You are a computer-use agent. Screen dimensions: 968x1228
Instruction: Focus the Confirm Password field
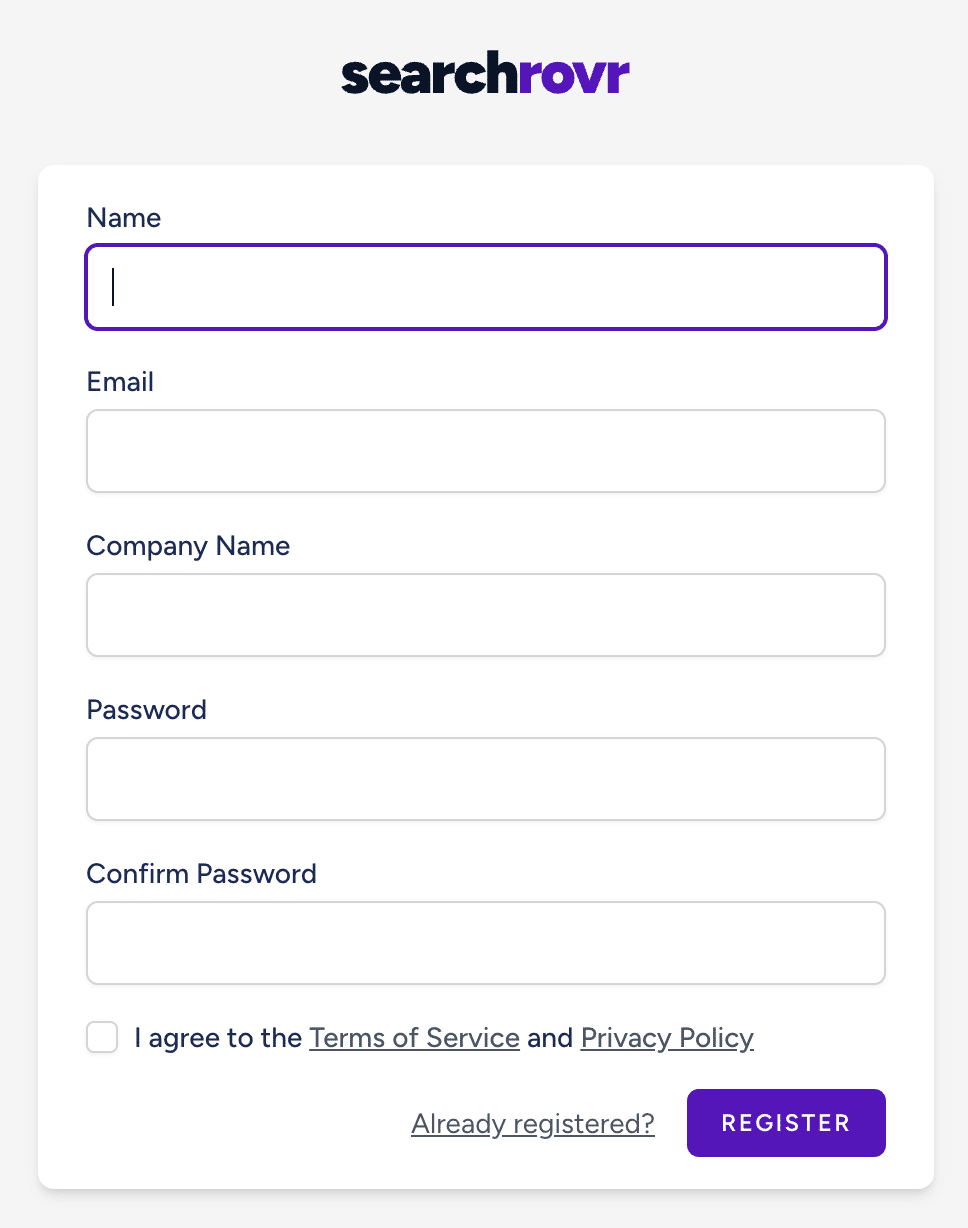pyautogui.click(x=486, y=943)
